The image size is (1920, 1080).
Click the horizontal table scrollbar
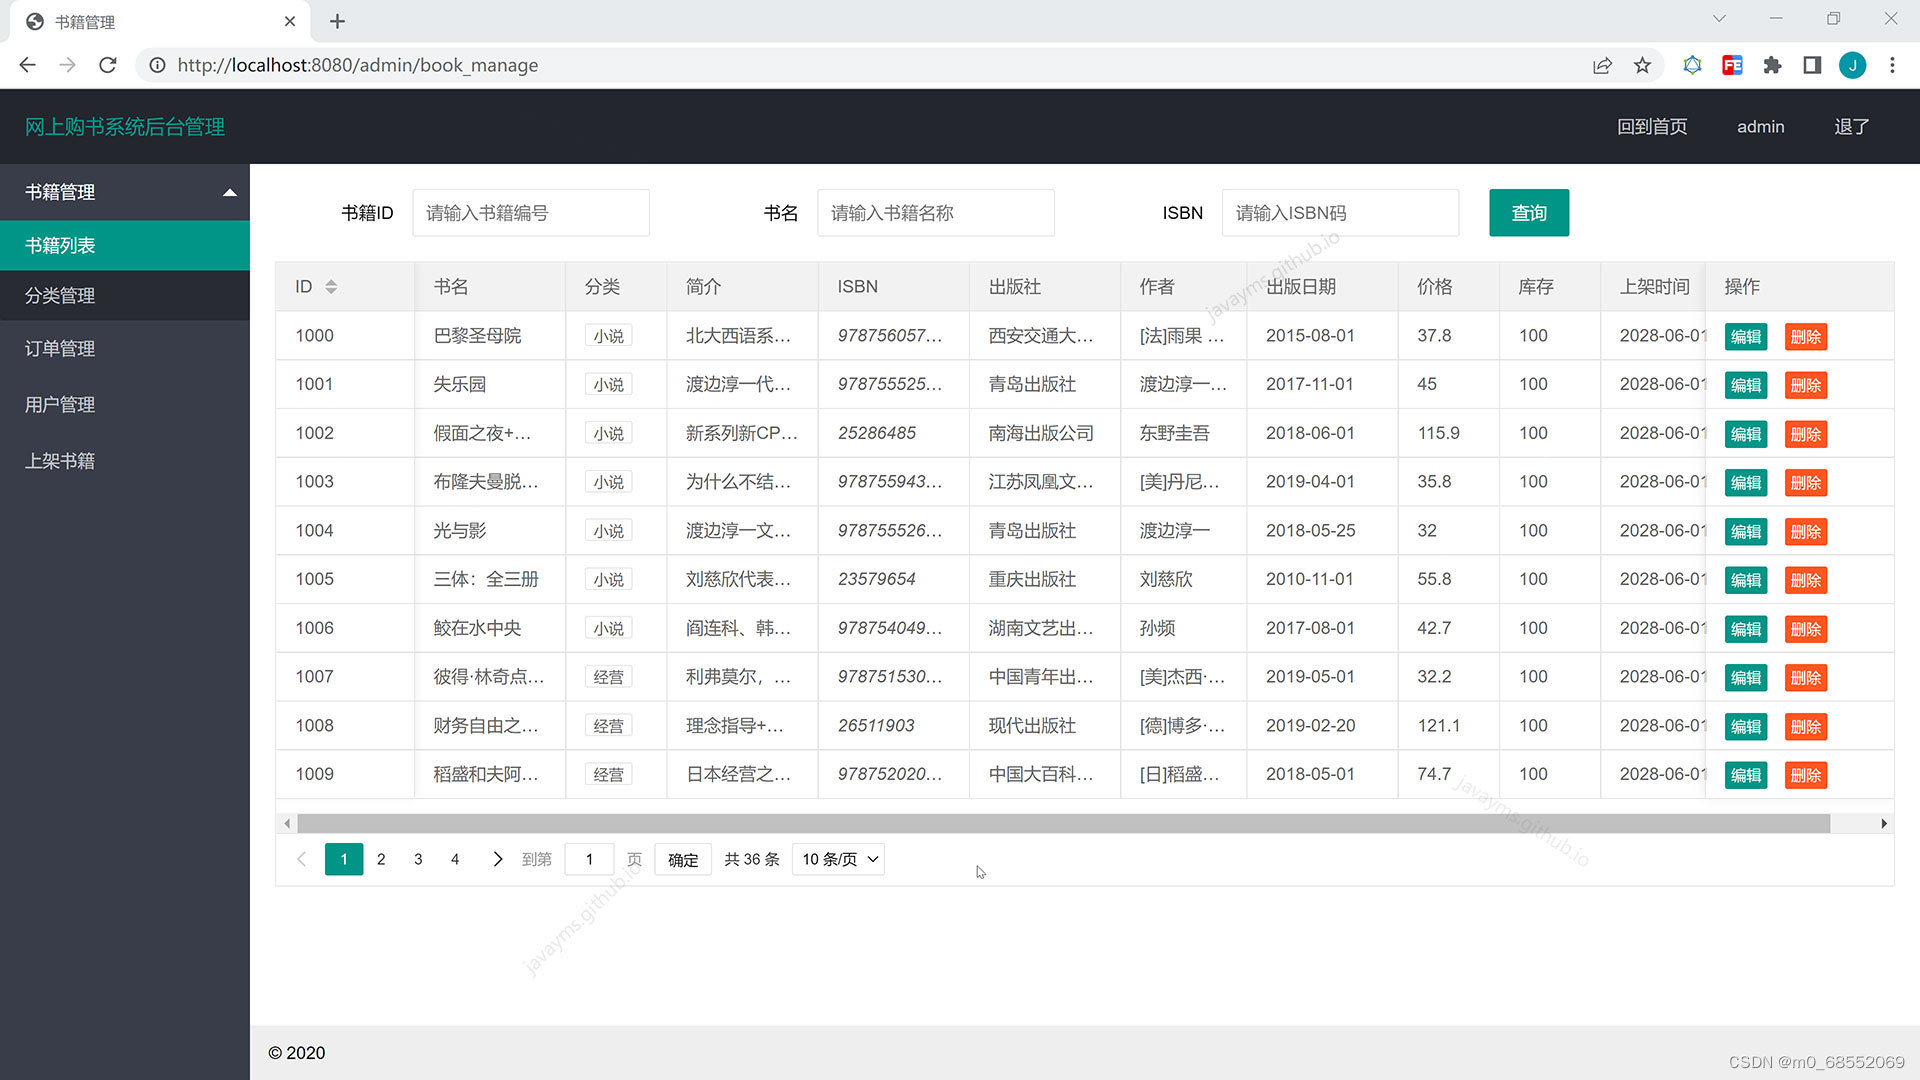(1063, 824)
